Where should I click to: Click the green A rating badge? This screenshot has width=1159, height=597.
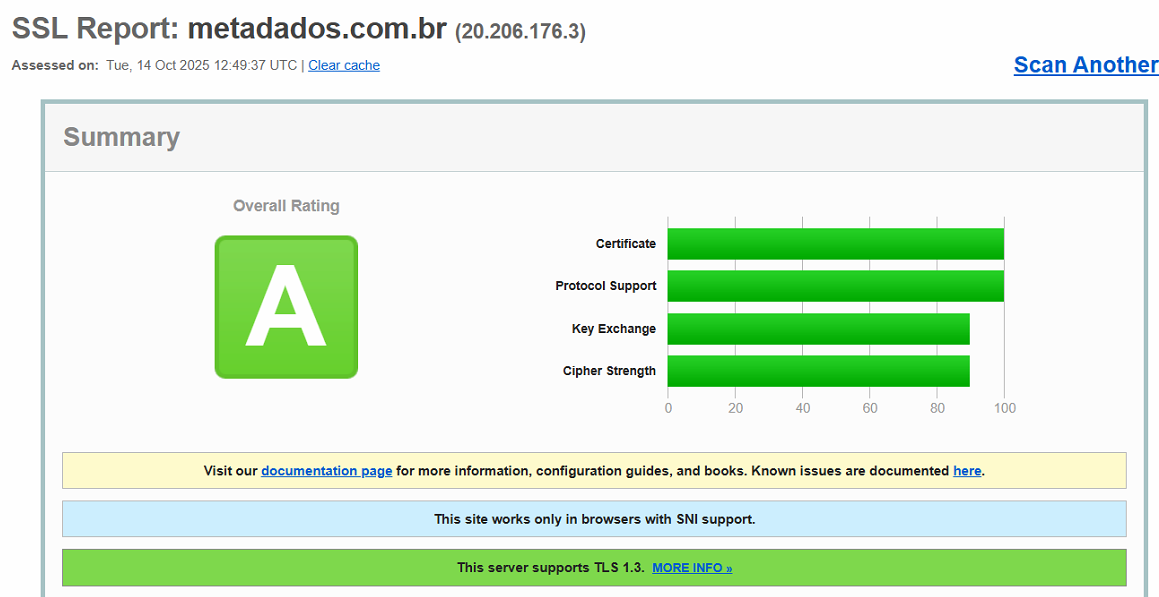[286, 307]
